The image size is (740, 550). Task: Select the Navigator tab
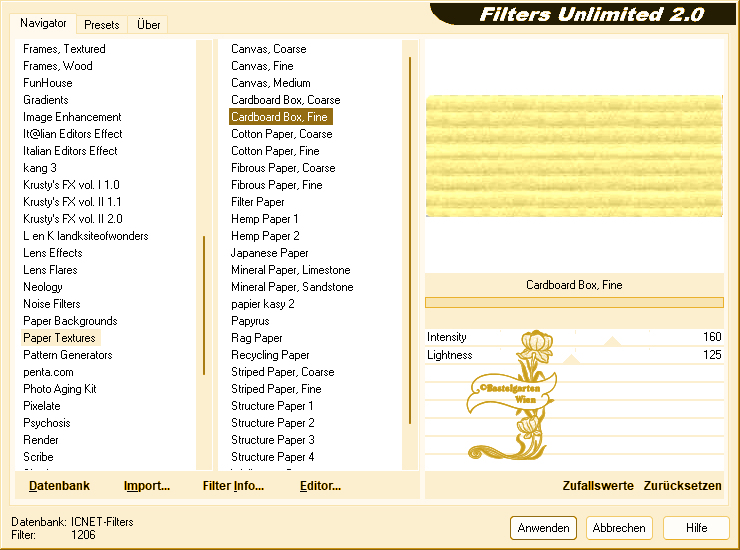click(43, 23)
